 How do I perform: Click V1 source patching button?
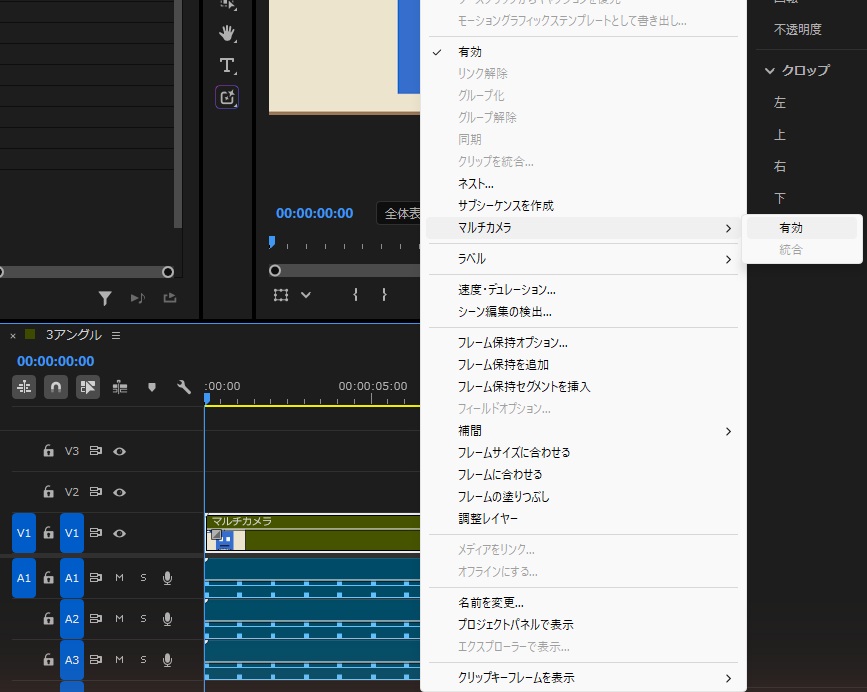coord(24,533)
